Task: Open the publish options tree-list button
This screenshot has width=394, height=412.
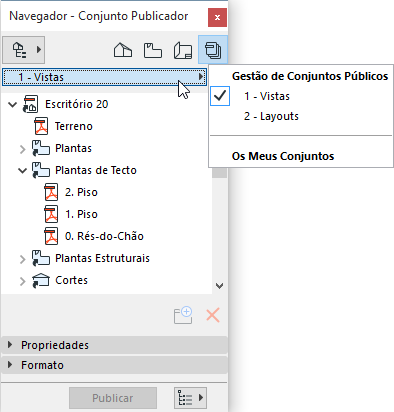Action: tap(190, 398)
